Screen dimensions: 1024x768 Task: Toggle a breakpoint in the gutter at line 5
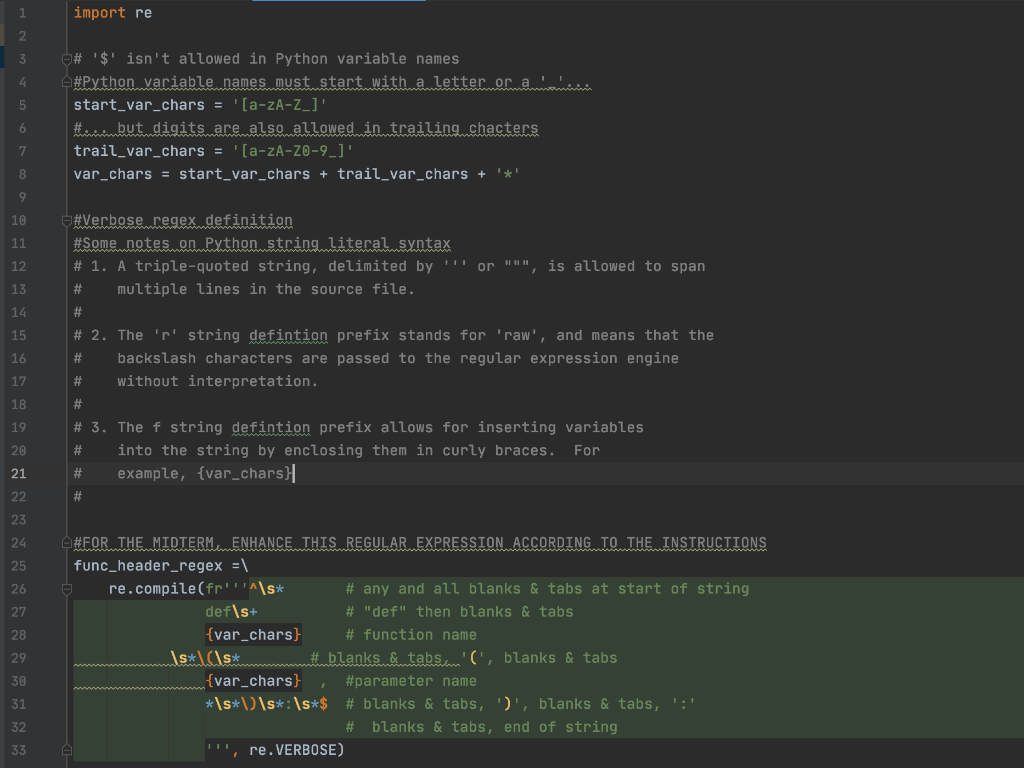45,105
